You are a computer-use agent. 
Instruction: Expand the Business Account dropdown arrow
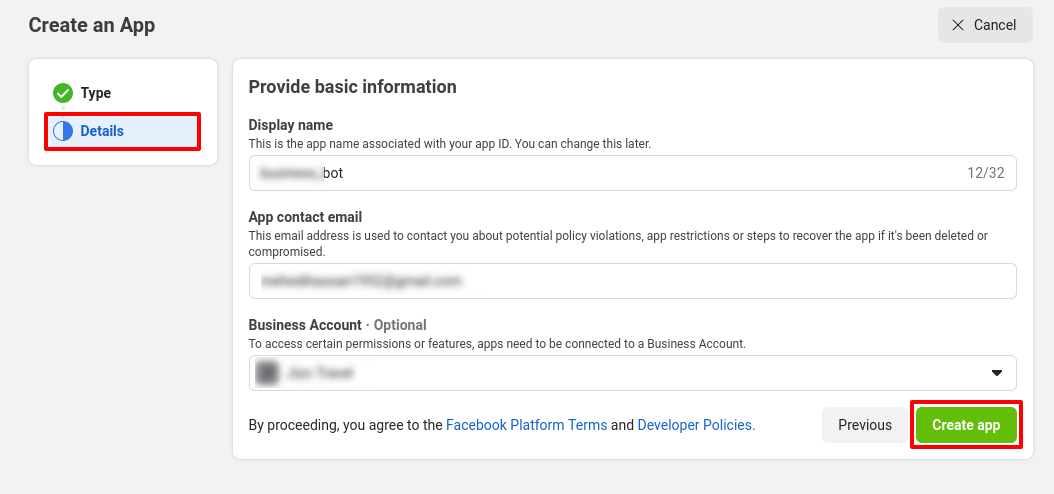996,373
